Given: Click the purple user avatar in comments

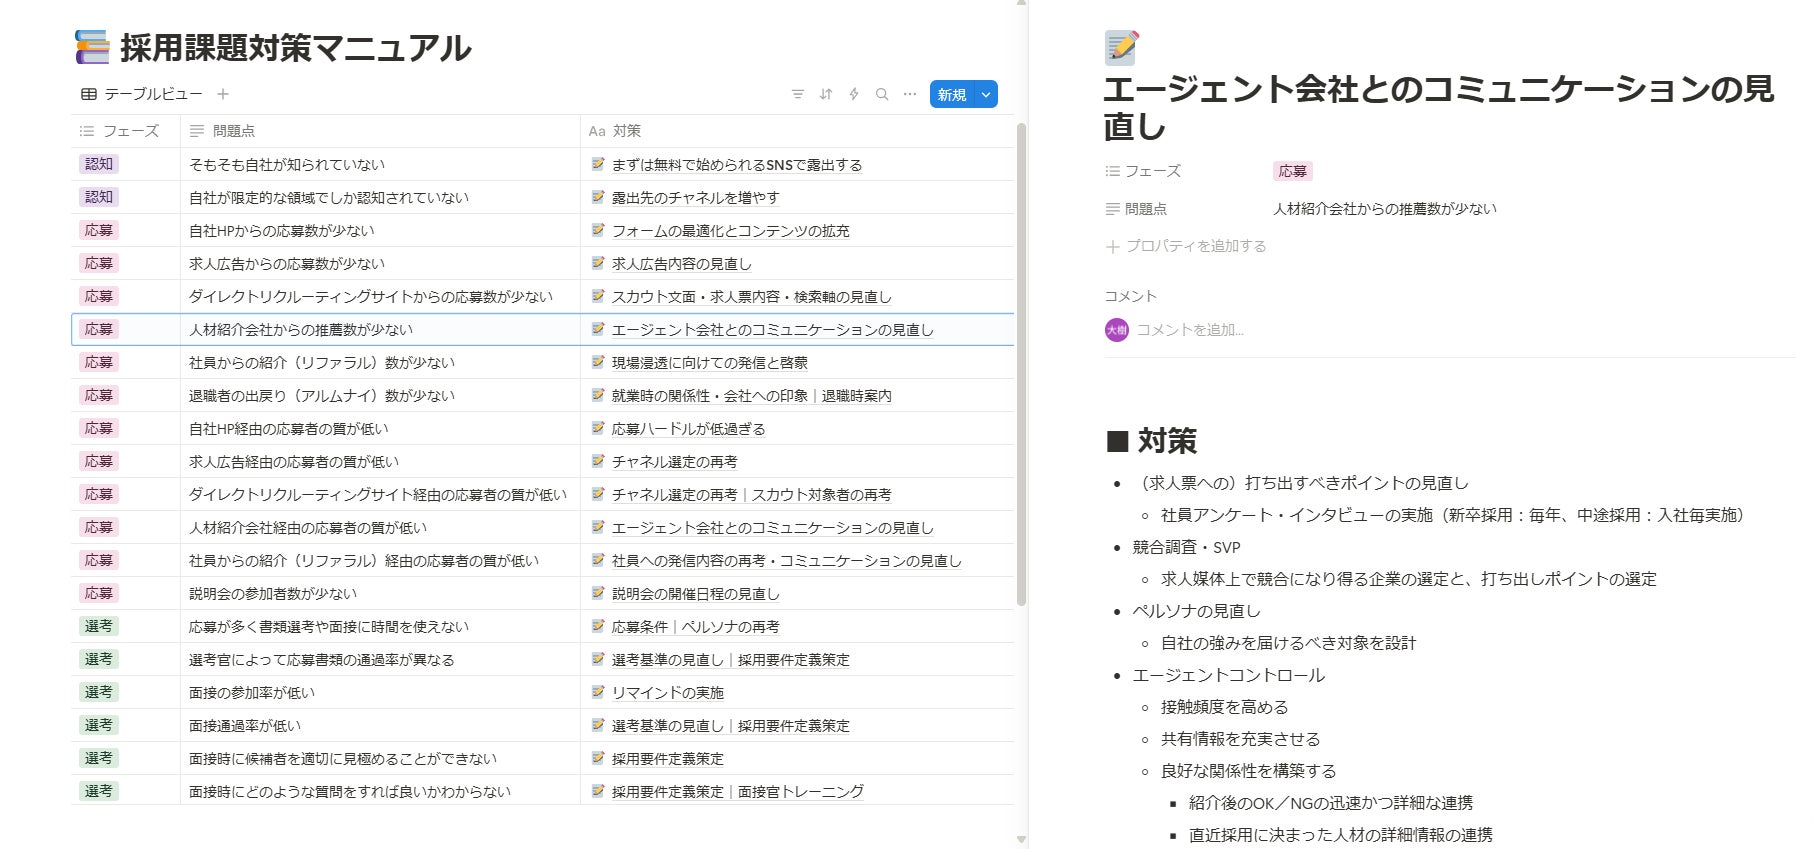Looking at the screenshot, I should [x=1116, y=329].
